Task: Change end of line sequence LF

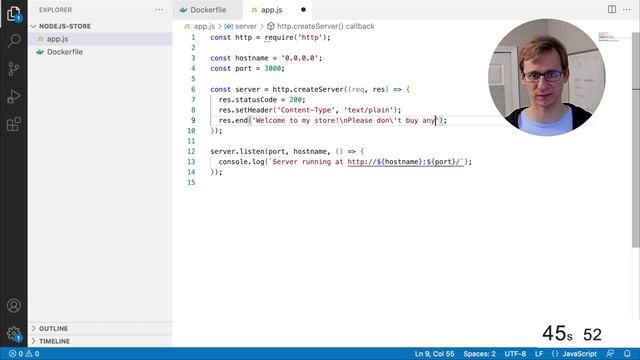Action: [x=539, y=354]
